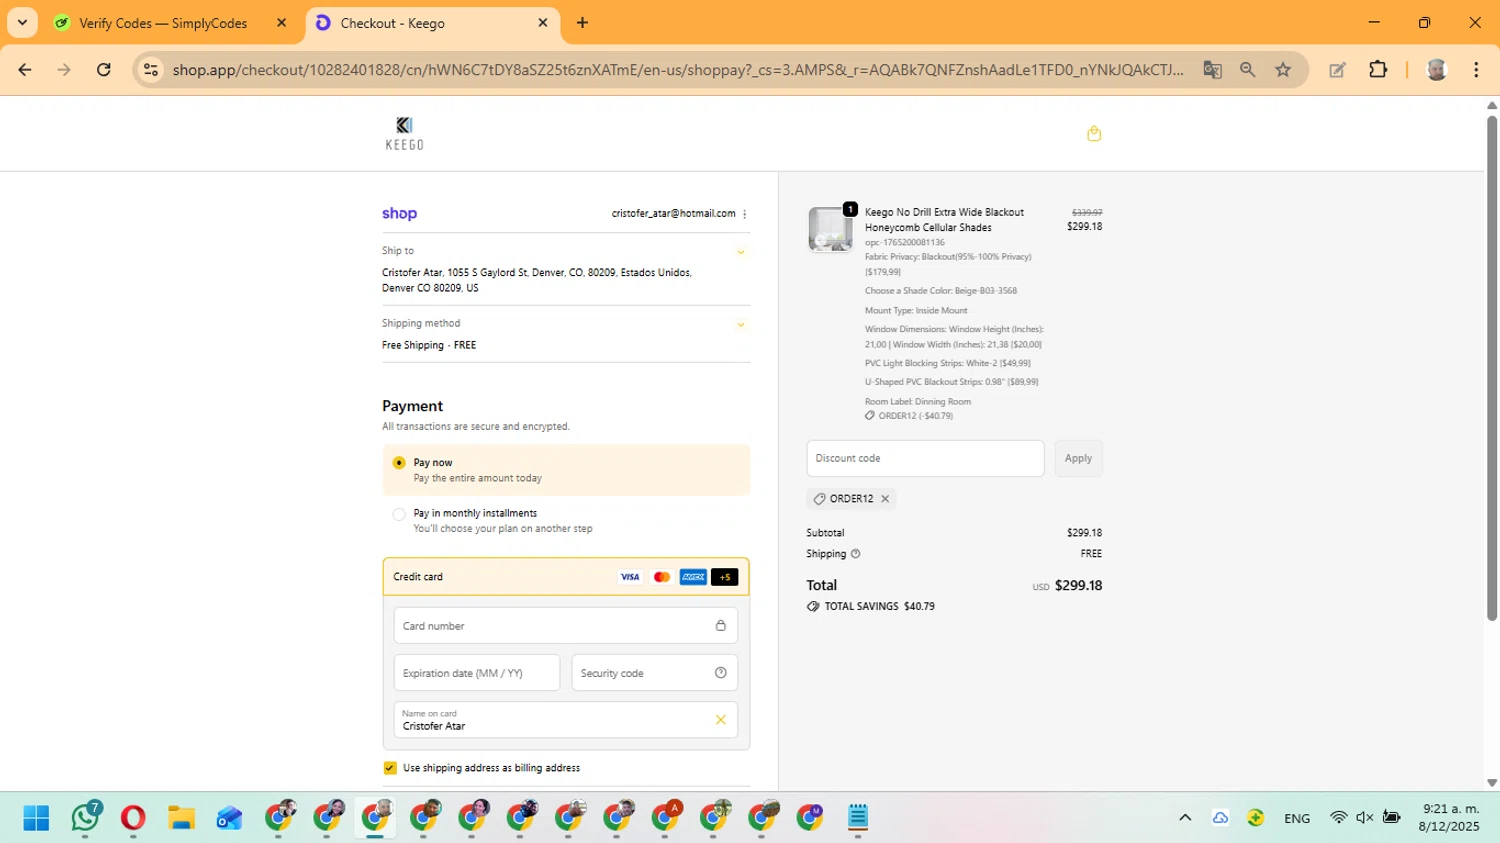Open the Chrome profile avatar
This screenshot has width=1500, height=843.
click(1437, 70)
